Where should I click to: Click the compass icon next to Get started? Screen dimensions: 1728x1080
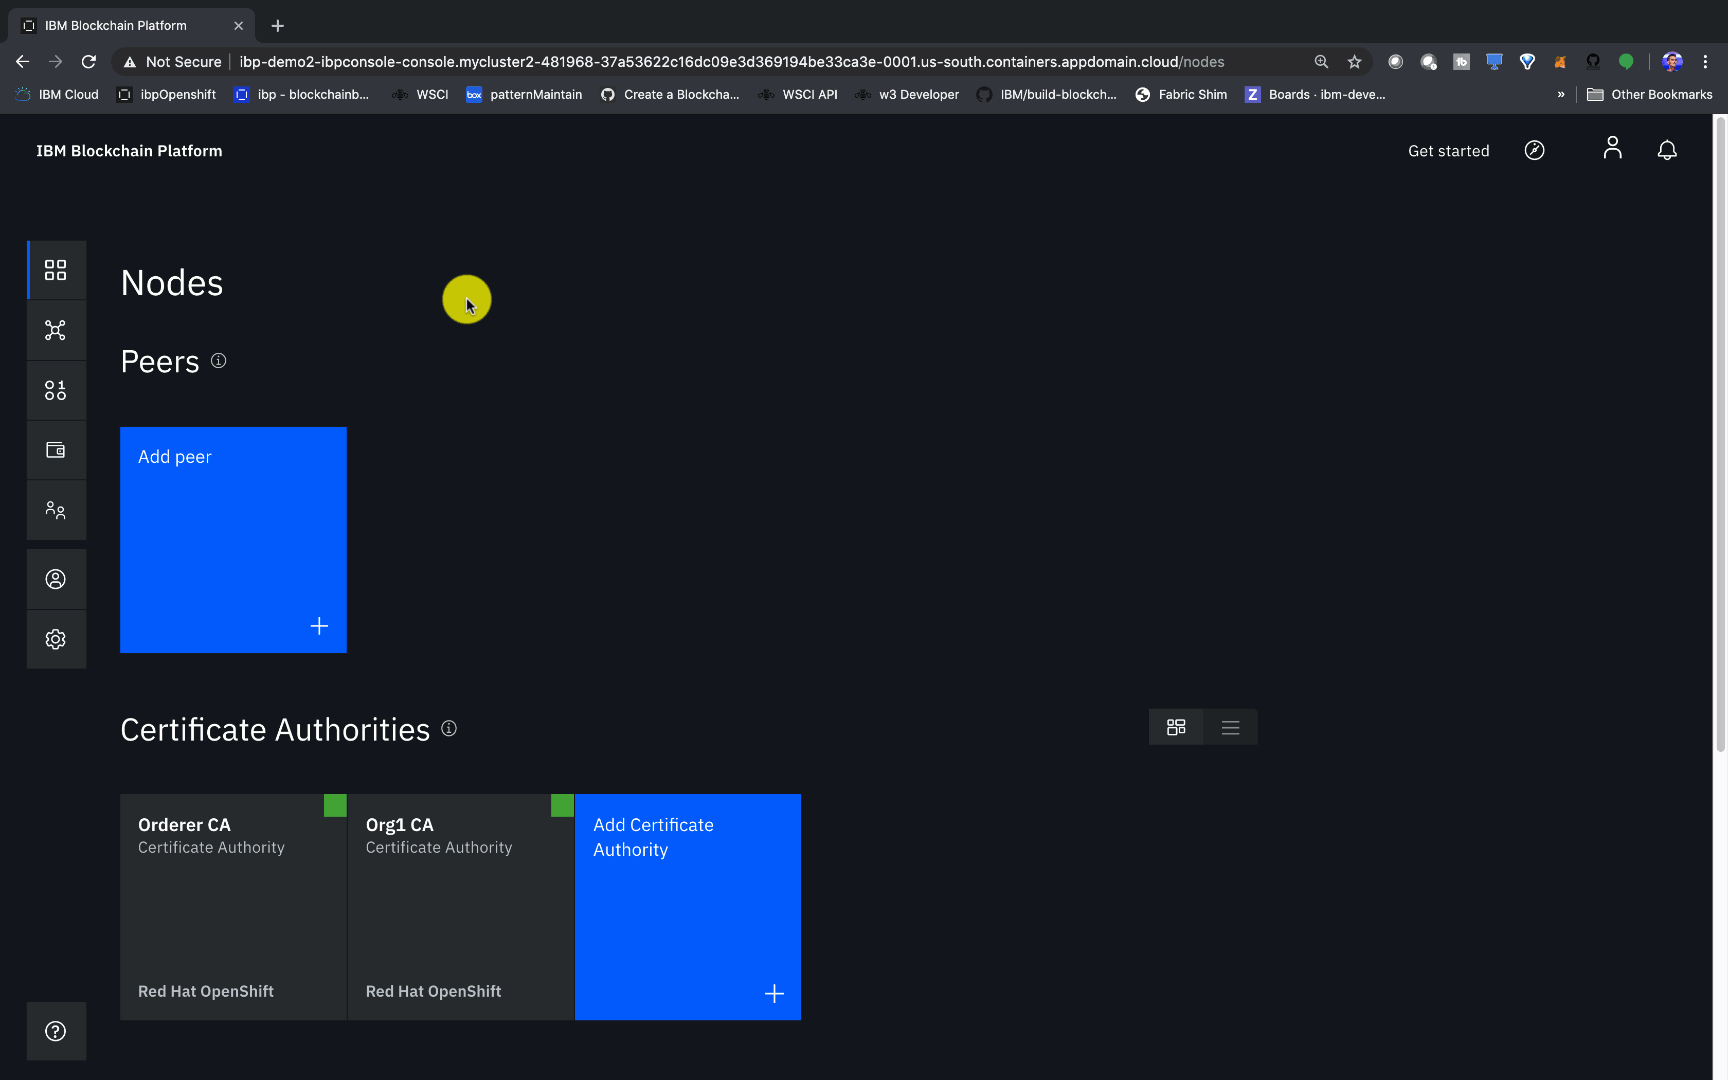click(1534, 150)
